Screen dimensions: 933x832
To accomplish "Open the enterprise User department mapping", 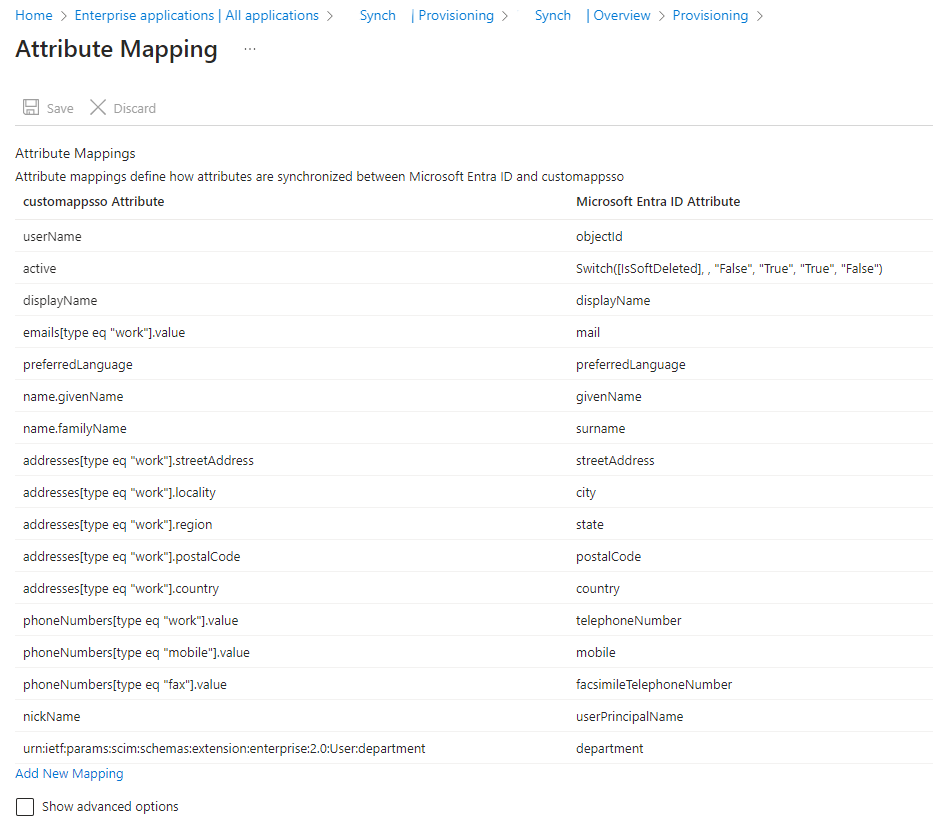I will point(224,749).
